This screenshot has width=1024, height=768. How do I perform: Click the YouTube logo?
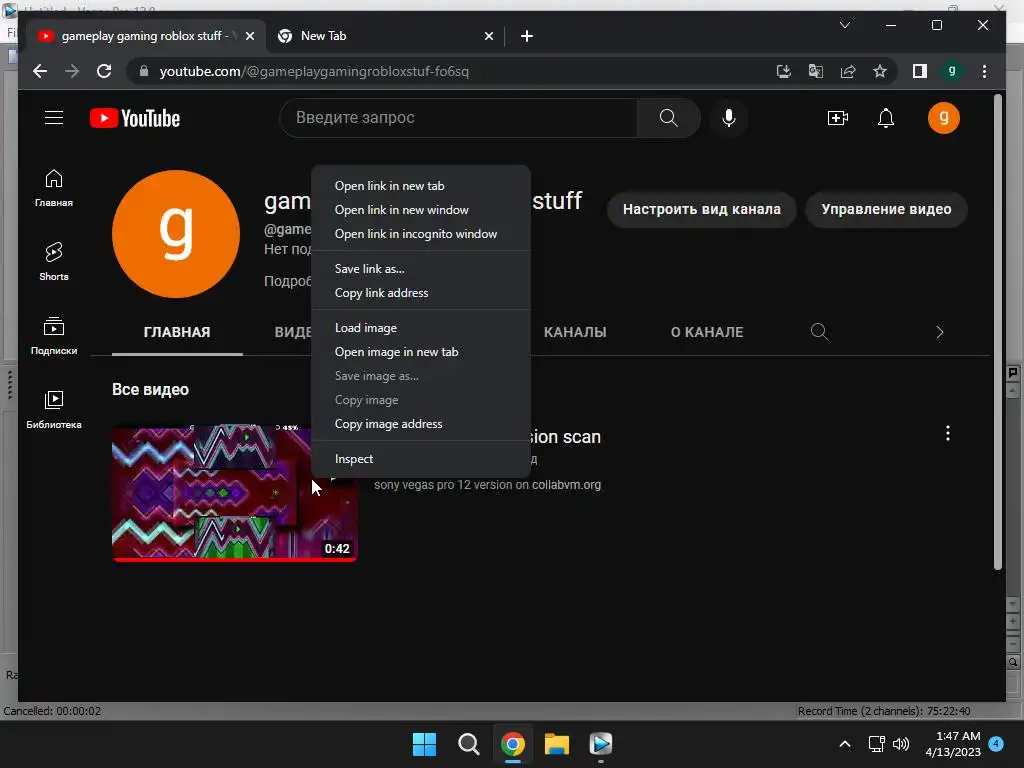click(135, 118)
